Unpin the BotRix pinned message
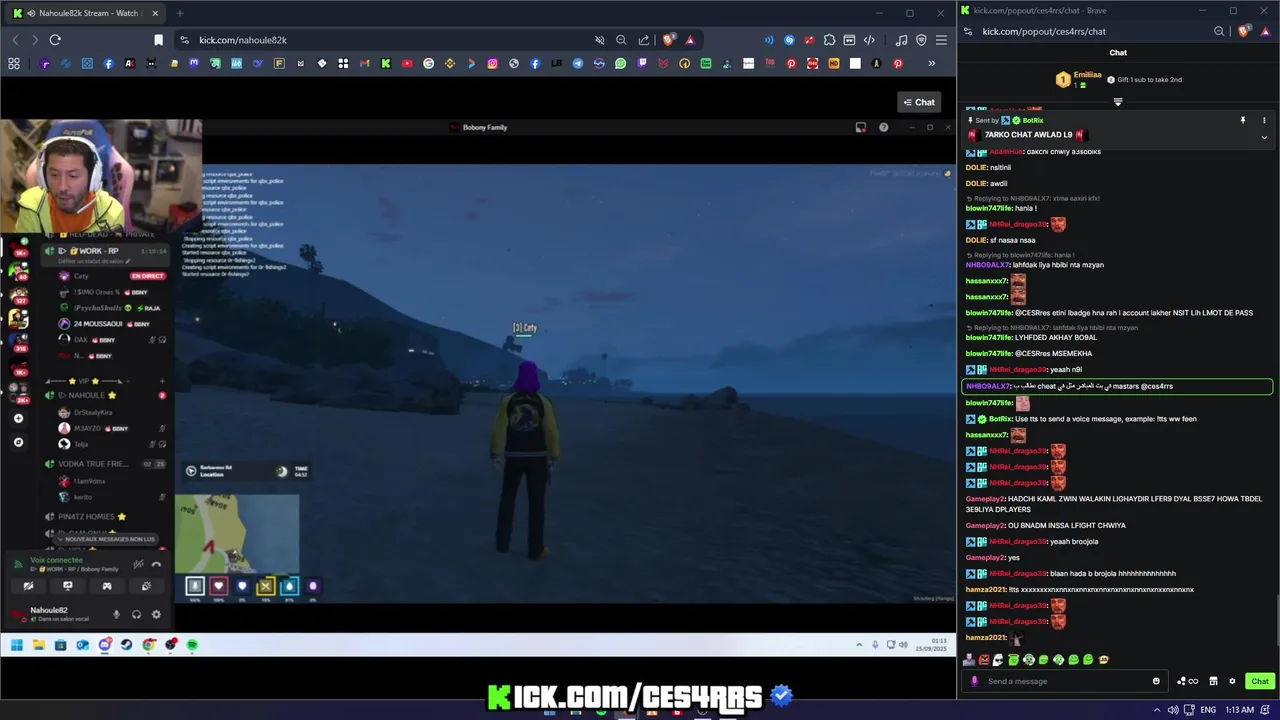This screenshot has width=1280, height=720. pyautogui.click(x=1243, y=120)
